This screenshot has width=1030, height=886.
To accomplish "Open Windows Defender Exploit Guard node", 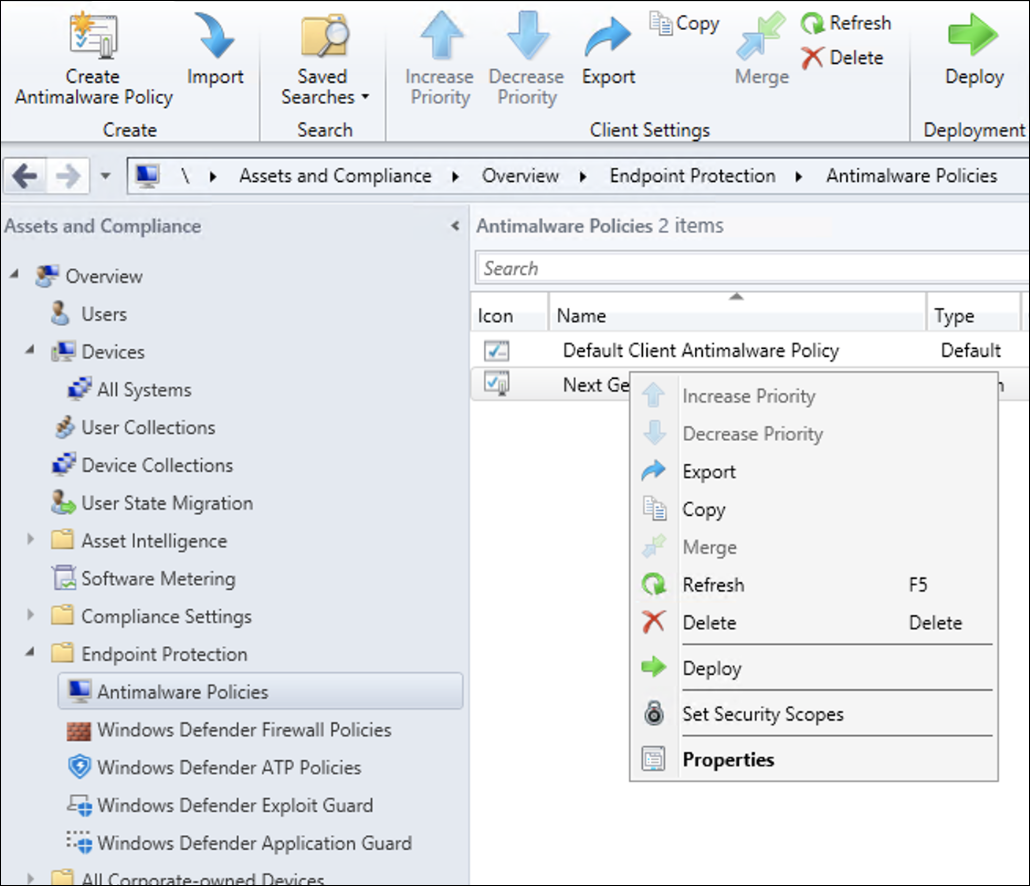I will pos(234,805).
